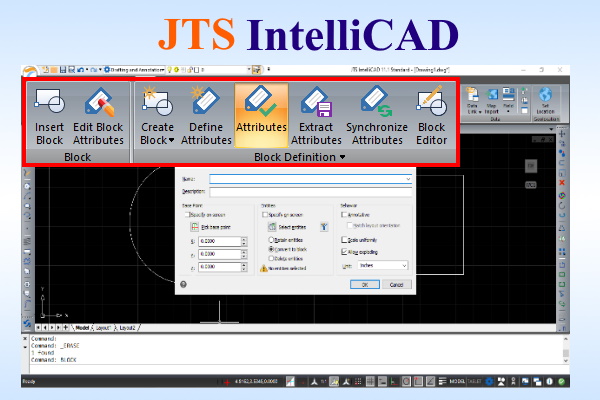
Task: Switch to the Layout1 tab
Action: click(x=103, y=328)
